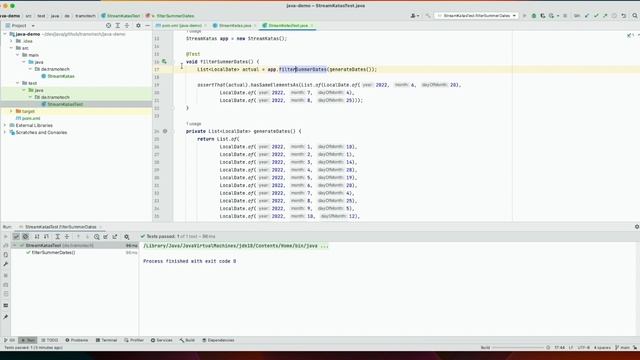
Task: Click Git update project arrow
Action: (587, 16)
